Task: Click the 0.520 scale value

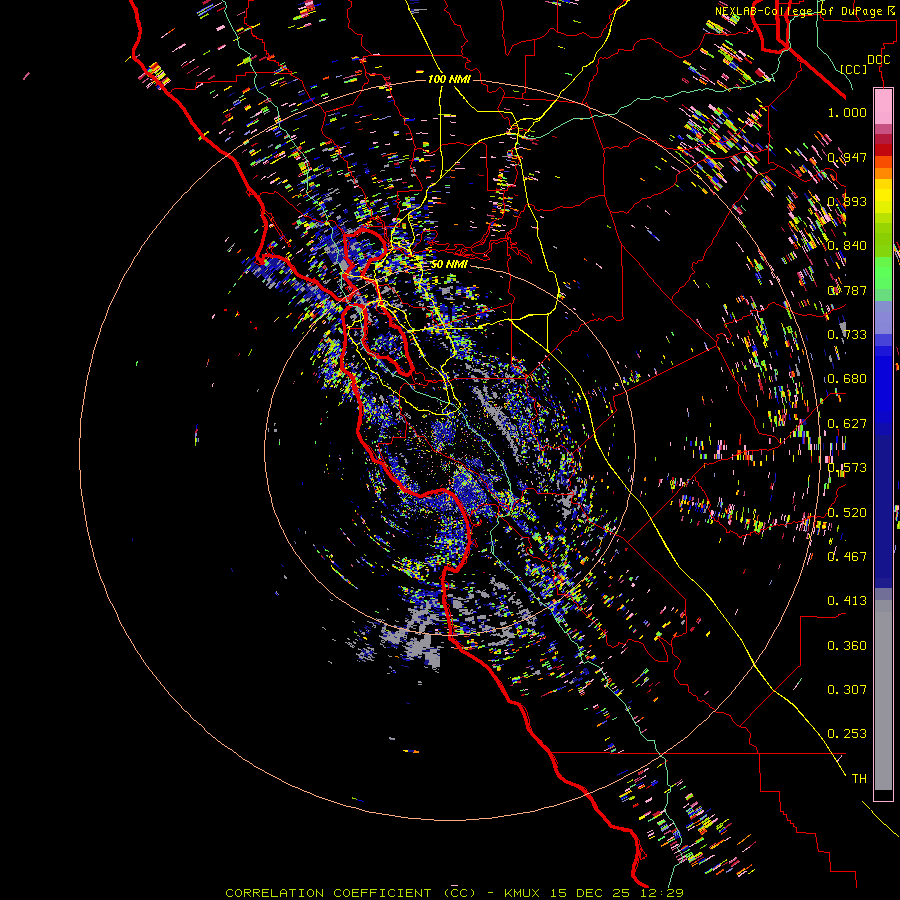Action: (x=847, y=512)
